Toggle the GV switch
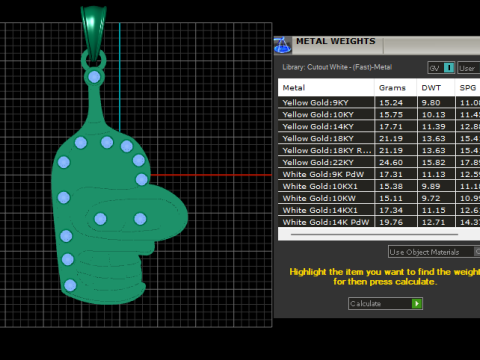 (441, 68)
